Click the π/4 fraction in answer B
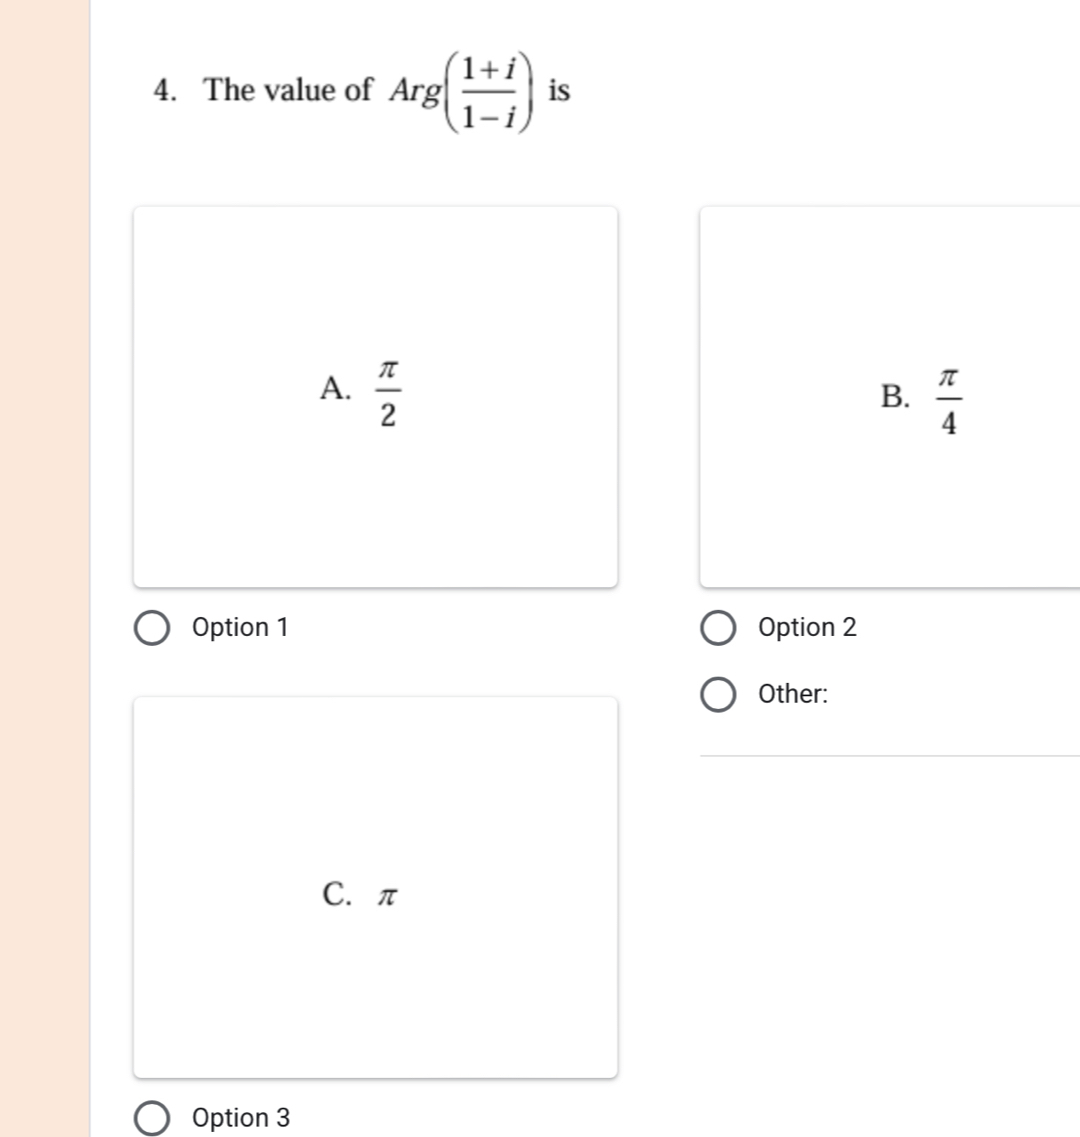 (x=948, y=400)
